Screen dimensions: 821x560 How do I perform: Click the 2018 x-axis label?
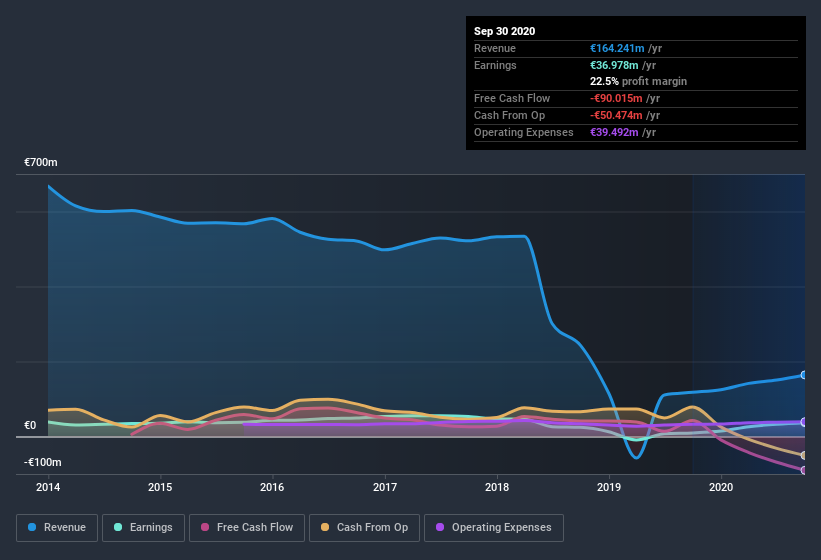(x=497, y=487)
